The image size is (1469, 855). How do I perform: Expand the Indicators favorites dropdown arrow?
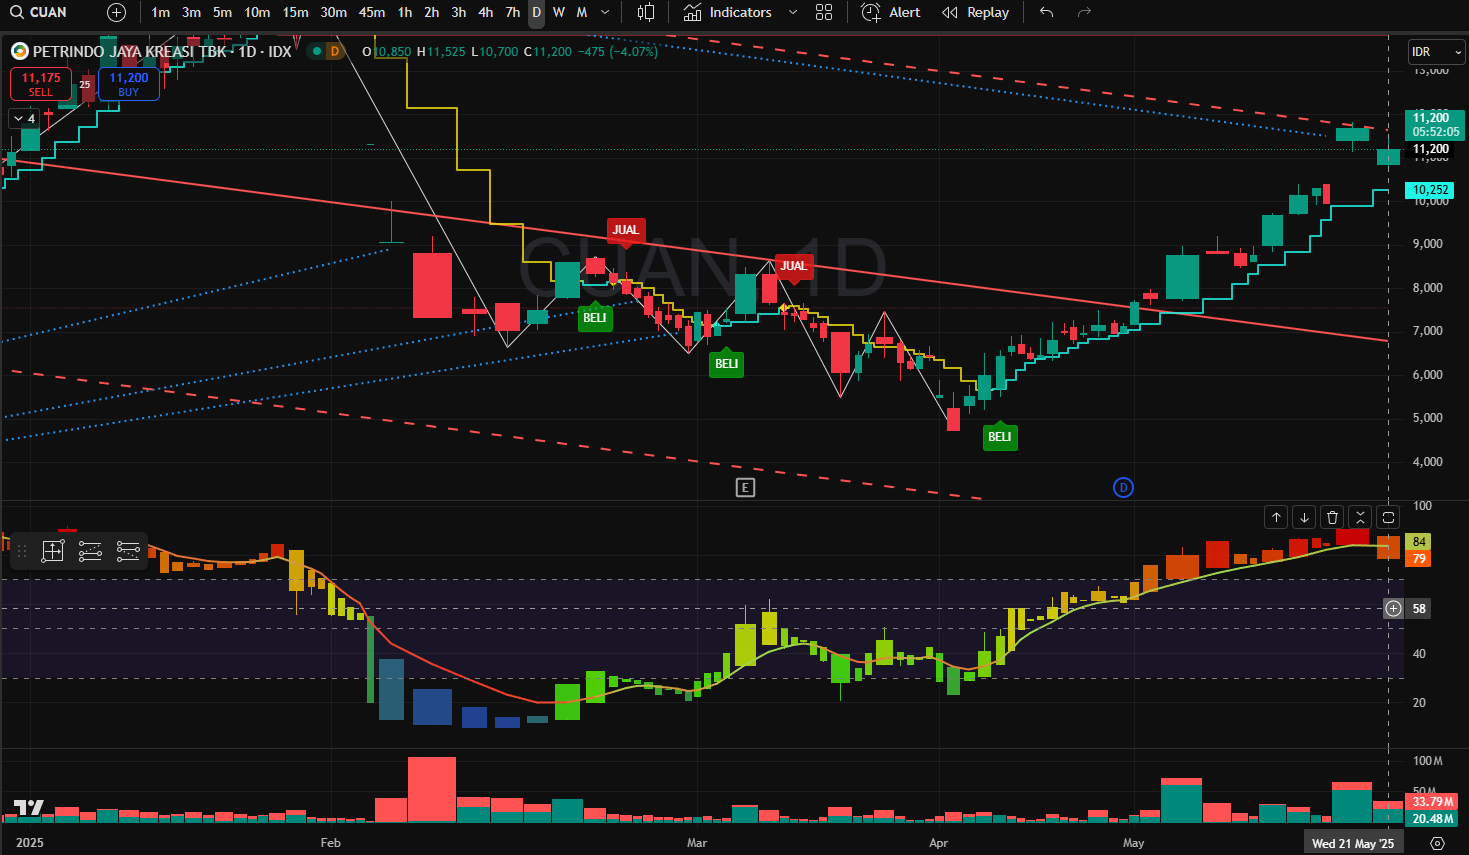click(x=793, y=12)
